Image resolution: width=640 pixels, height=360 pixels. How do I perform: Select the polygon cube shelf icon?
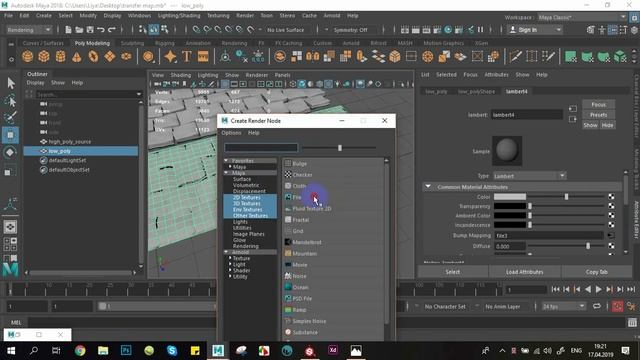point(44,56)
